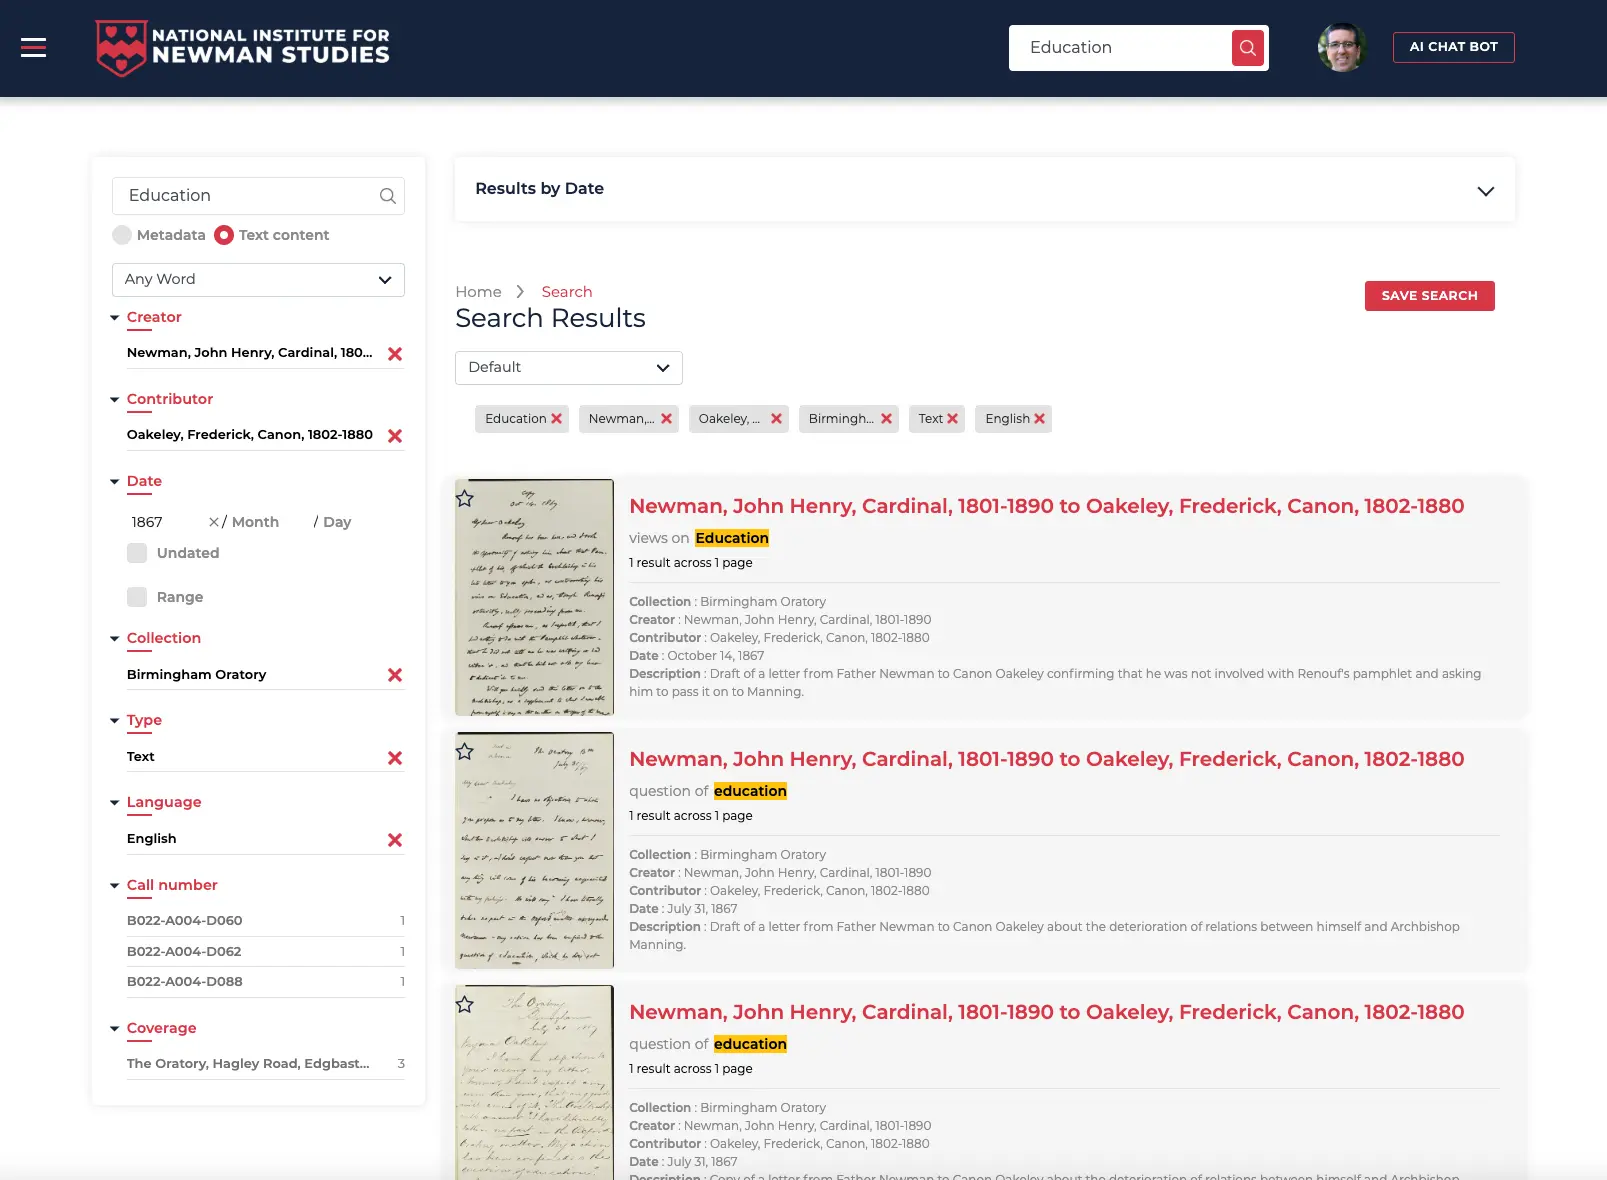Image resolution: width=1607 pixels, height=1180 pixels.
Task: Remove the English language filter
Action: pyautogui.click(x=395, y=840)
